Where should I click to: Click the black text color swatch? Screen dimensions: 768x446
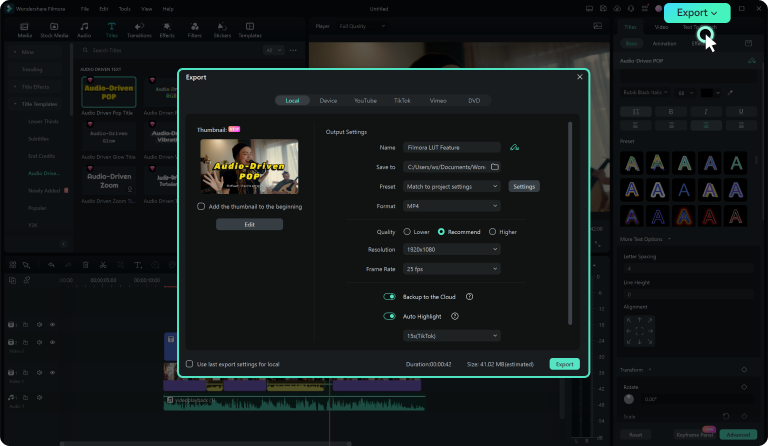tap(707, 93)
